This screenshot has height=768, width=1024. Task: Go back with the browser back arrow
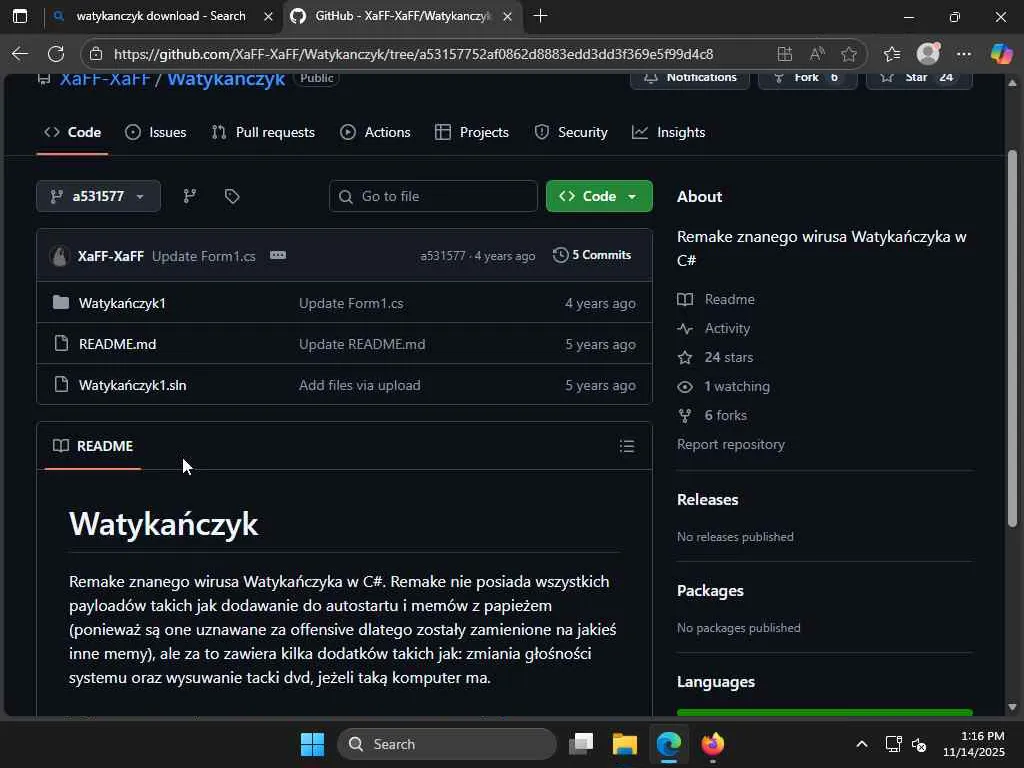(x=20, y=54)
